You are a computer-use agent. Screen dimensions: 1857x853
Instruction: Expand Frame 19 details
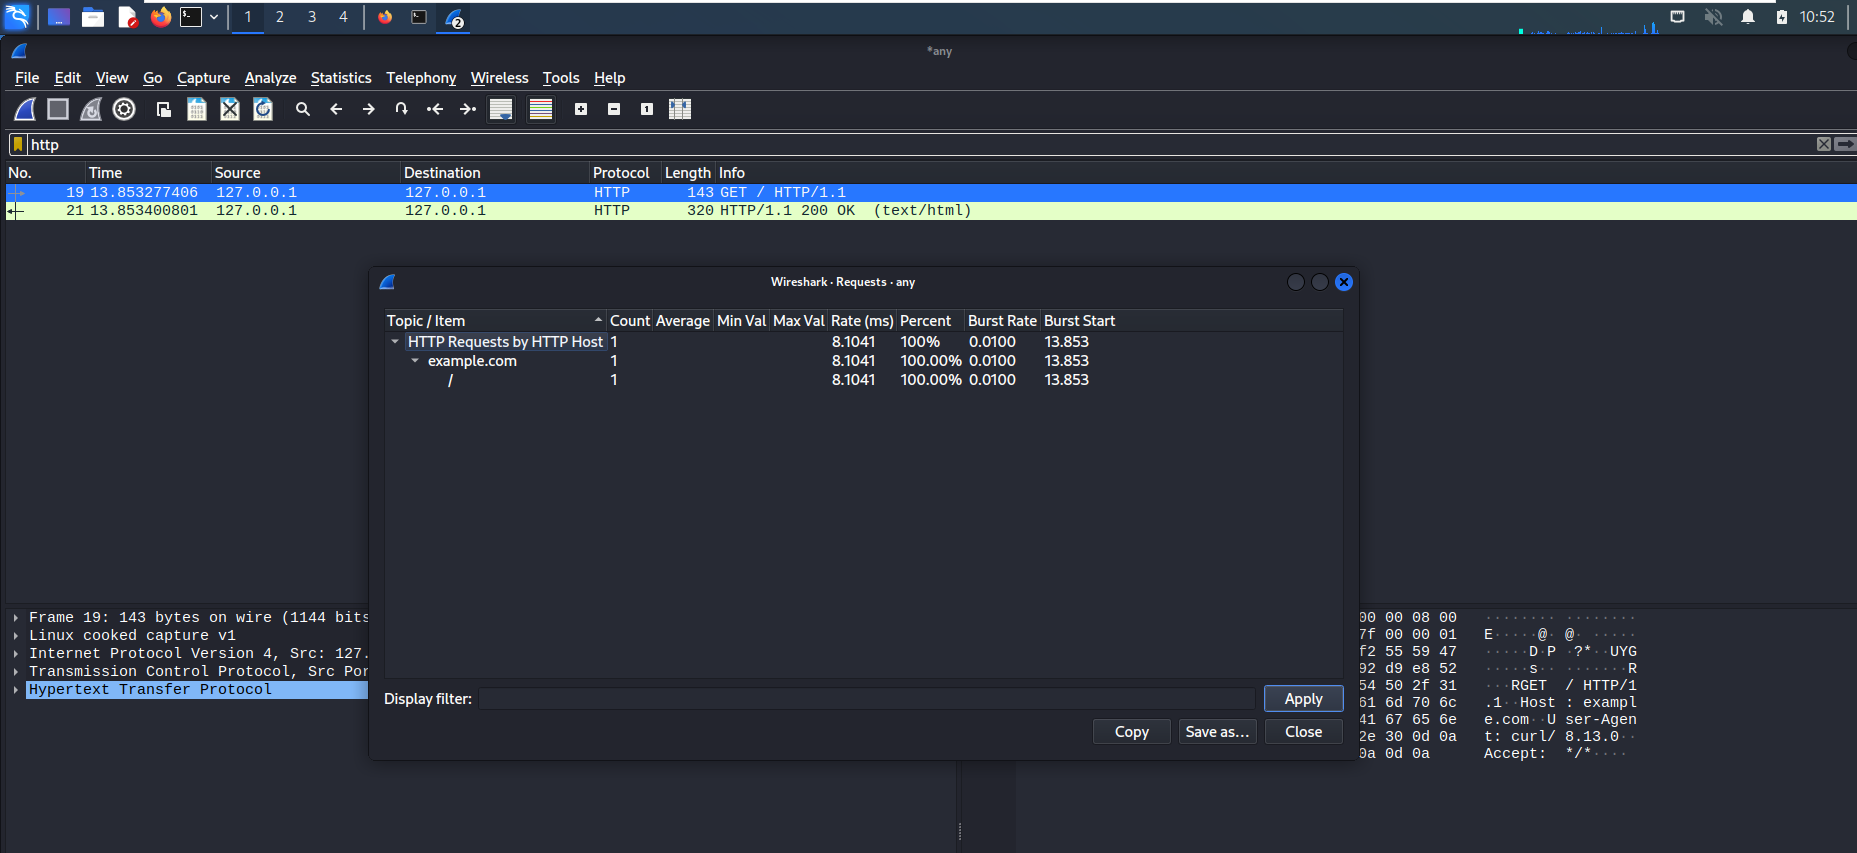(16, 618)
